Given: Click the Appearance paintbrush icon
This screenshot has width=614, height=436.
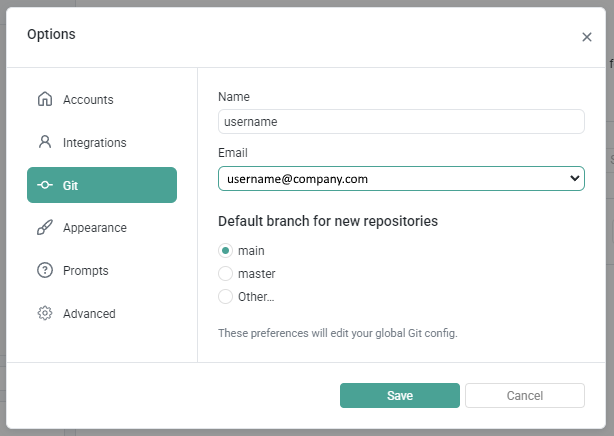Looking at the screenshot, I should coord(45,228).
